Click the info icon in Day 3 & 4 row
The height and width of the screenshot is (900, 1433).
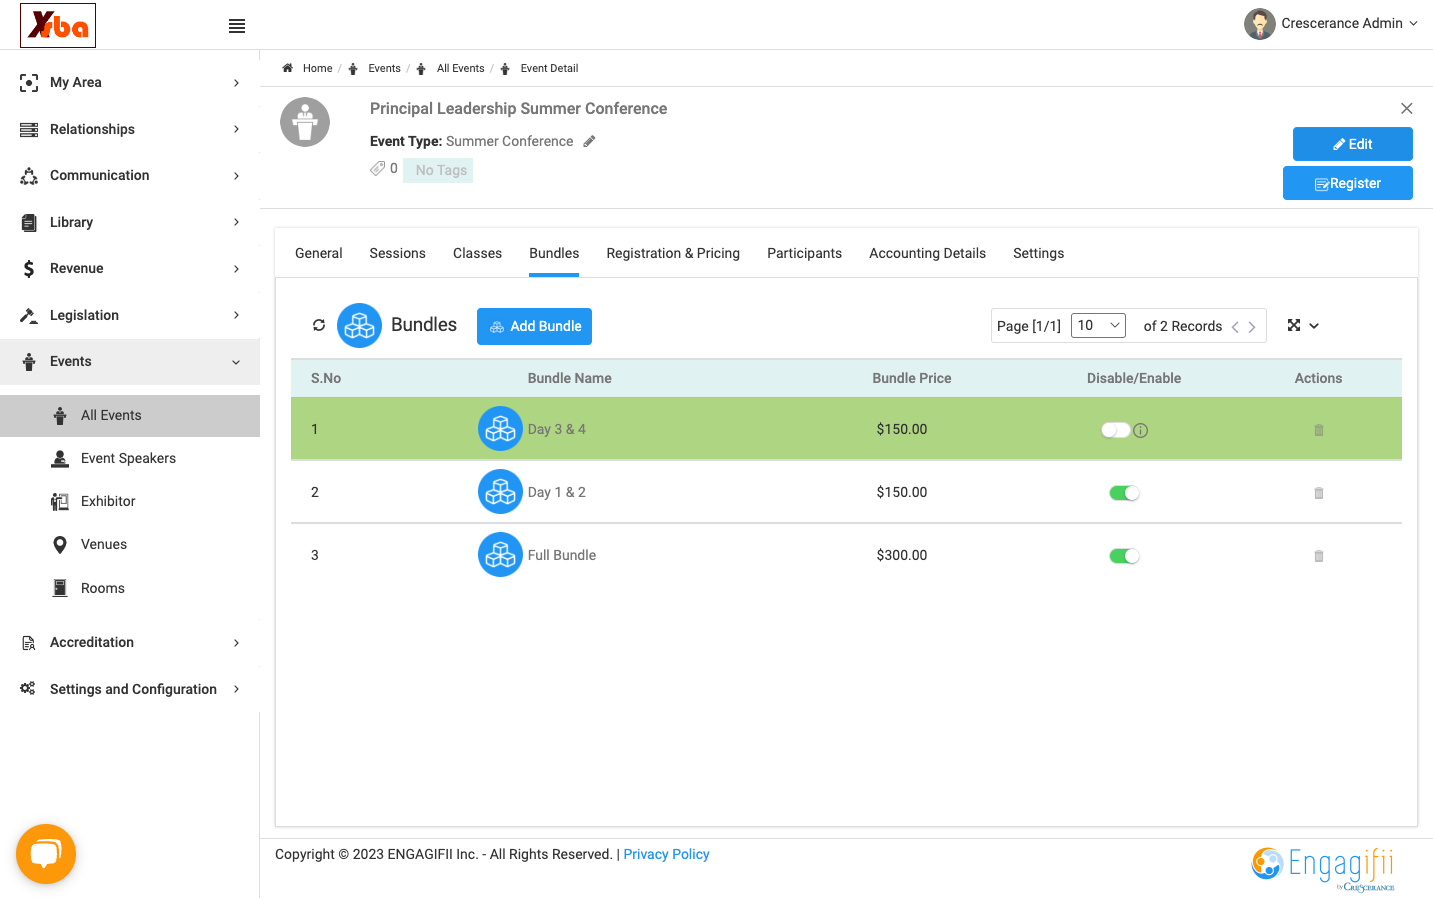click(x=1141, y=431)
